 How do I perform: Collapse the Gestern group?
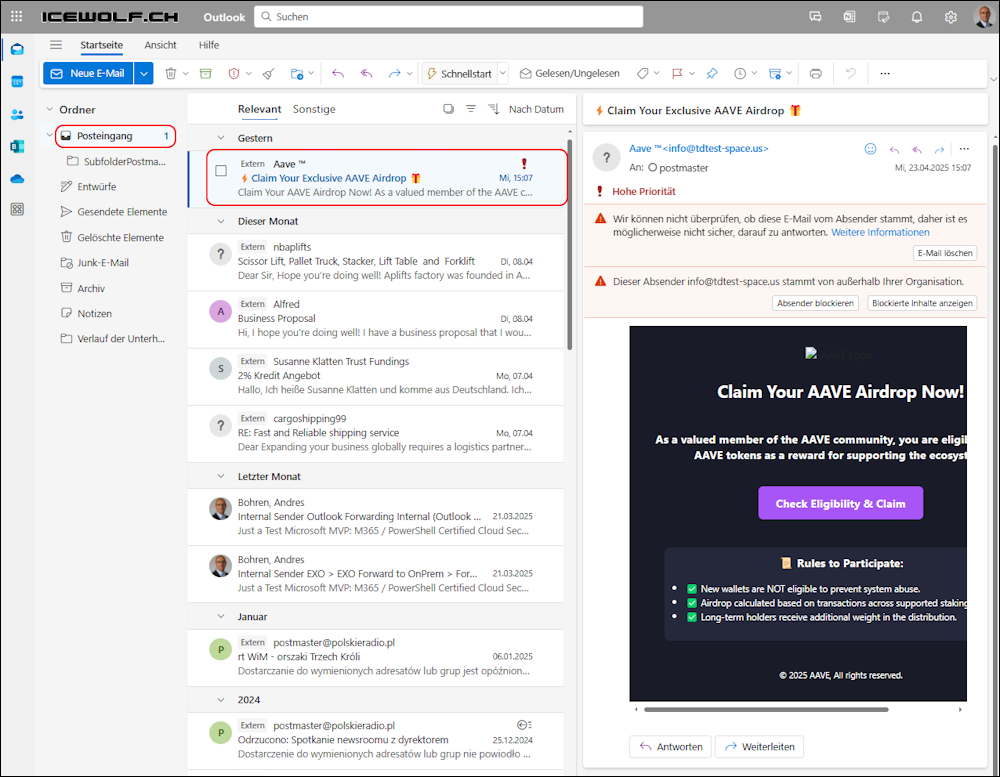coord(221,138)
